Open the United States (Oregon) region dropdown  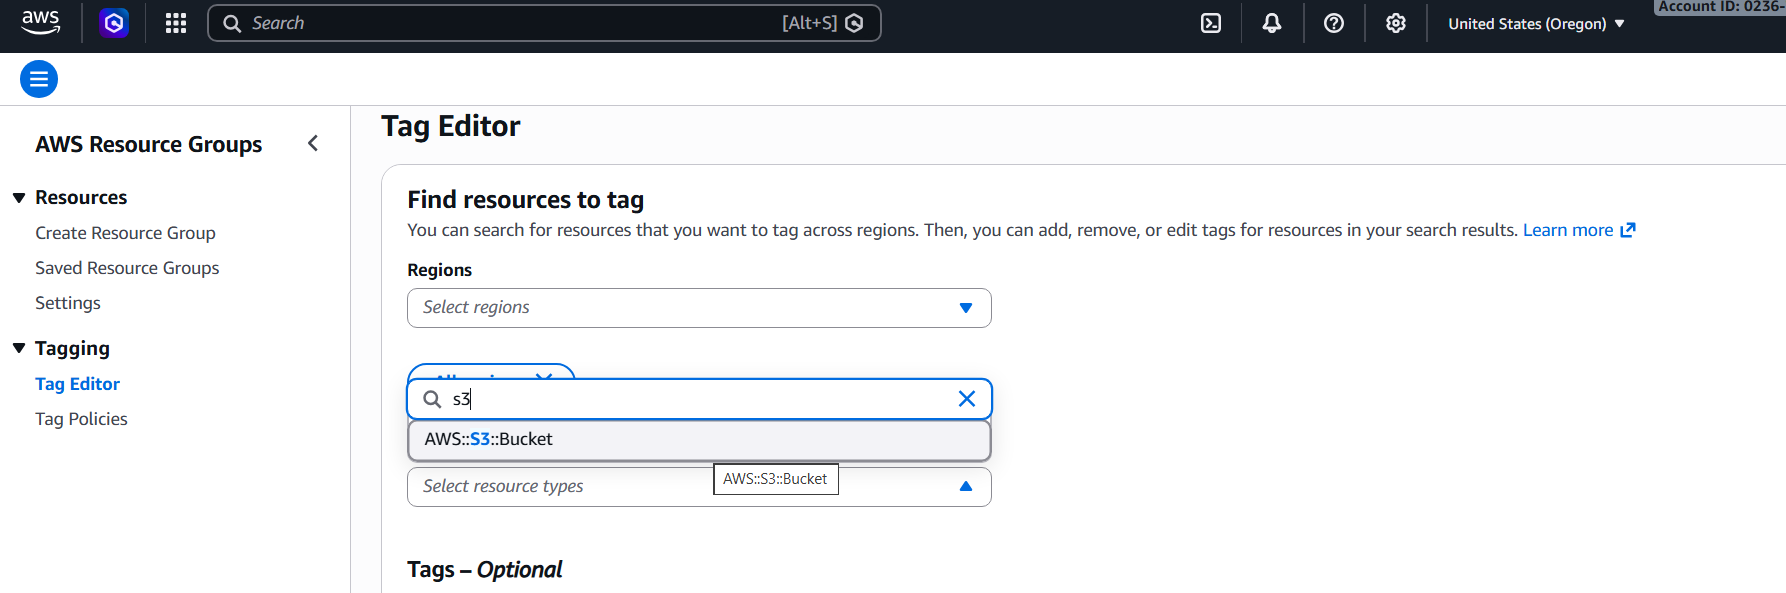pos(1536,24)
